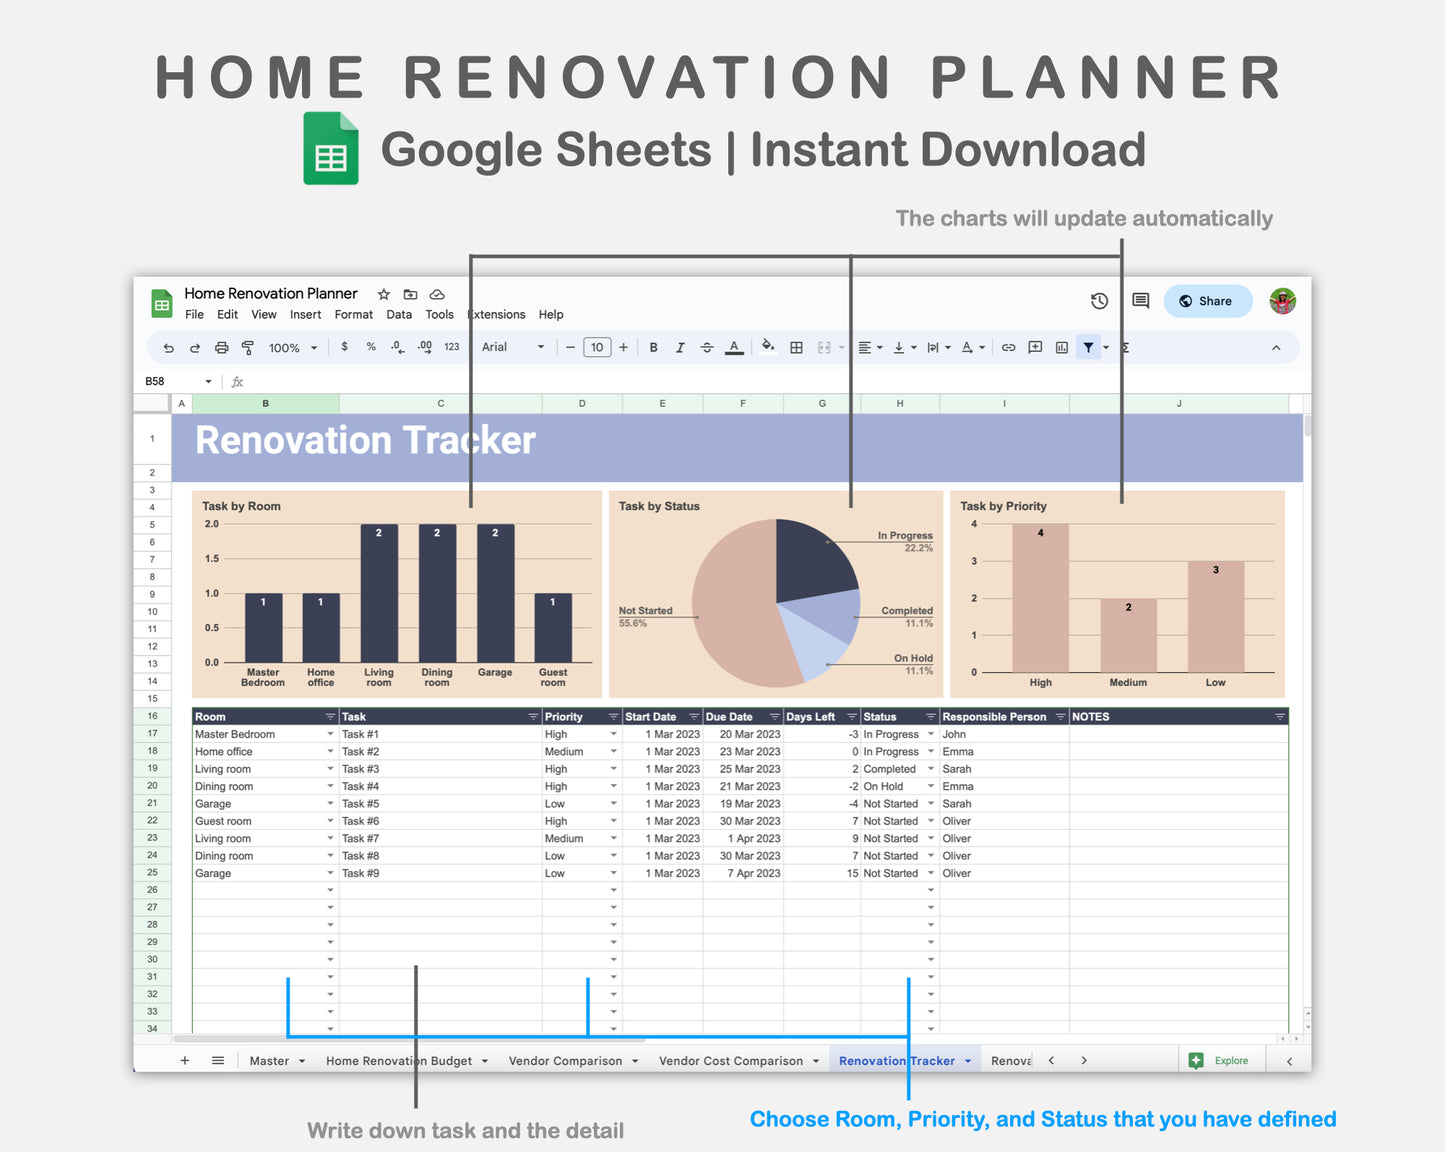The width and height of the screenshot is (1445, 1152).
Task: Open the insert chart tool
Action: pos(1061,347)
